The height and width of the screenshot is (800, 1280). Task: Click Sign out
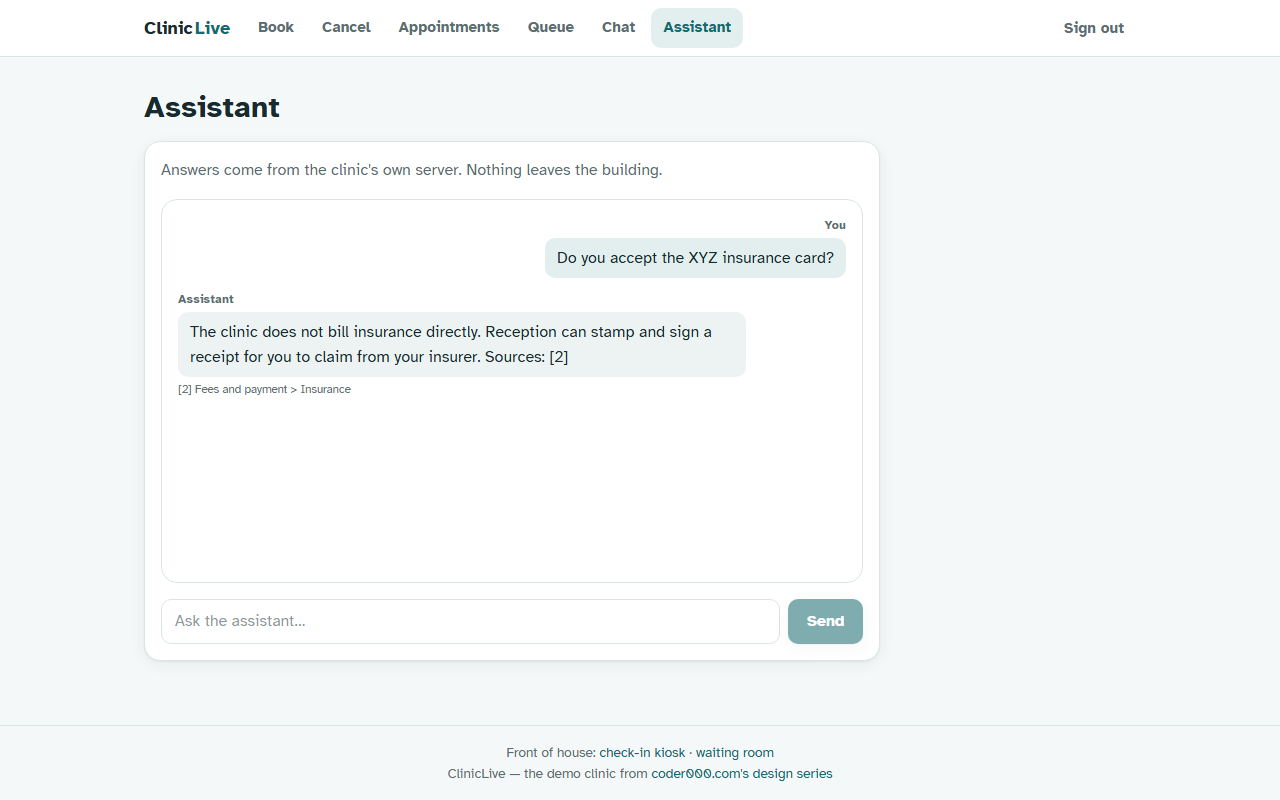(1094, 28)
